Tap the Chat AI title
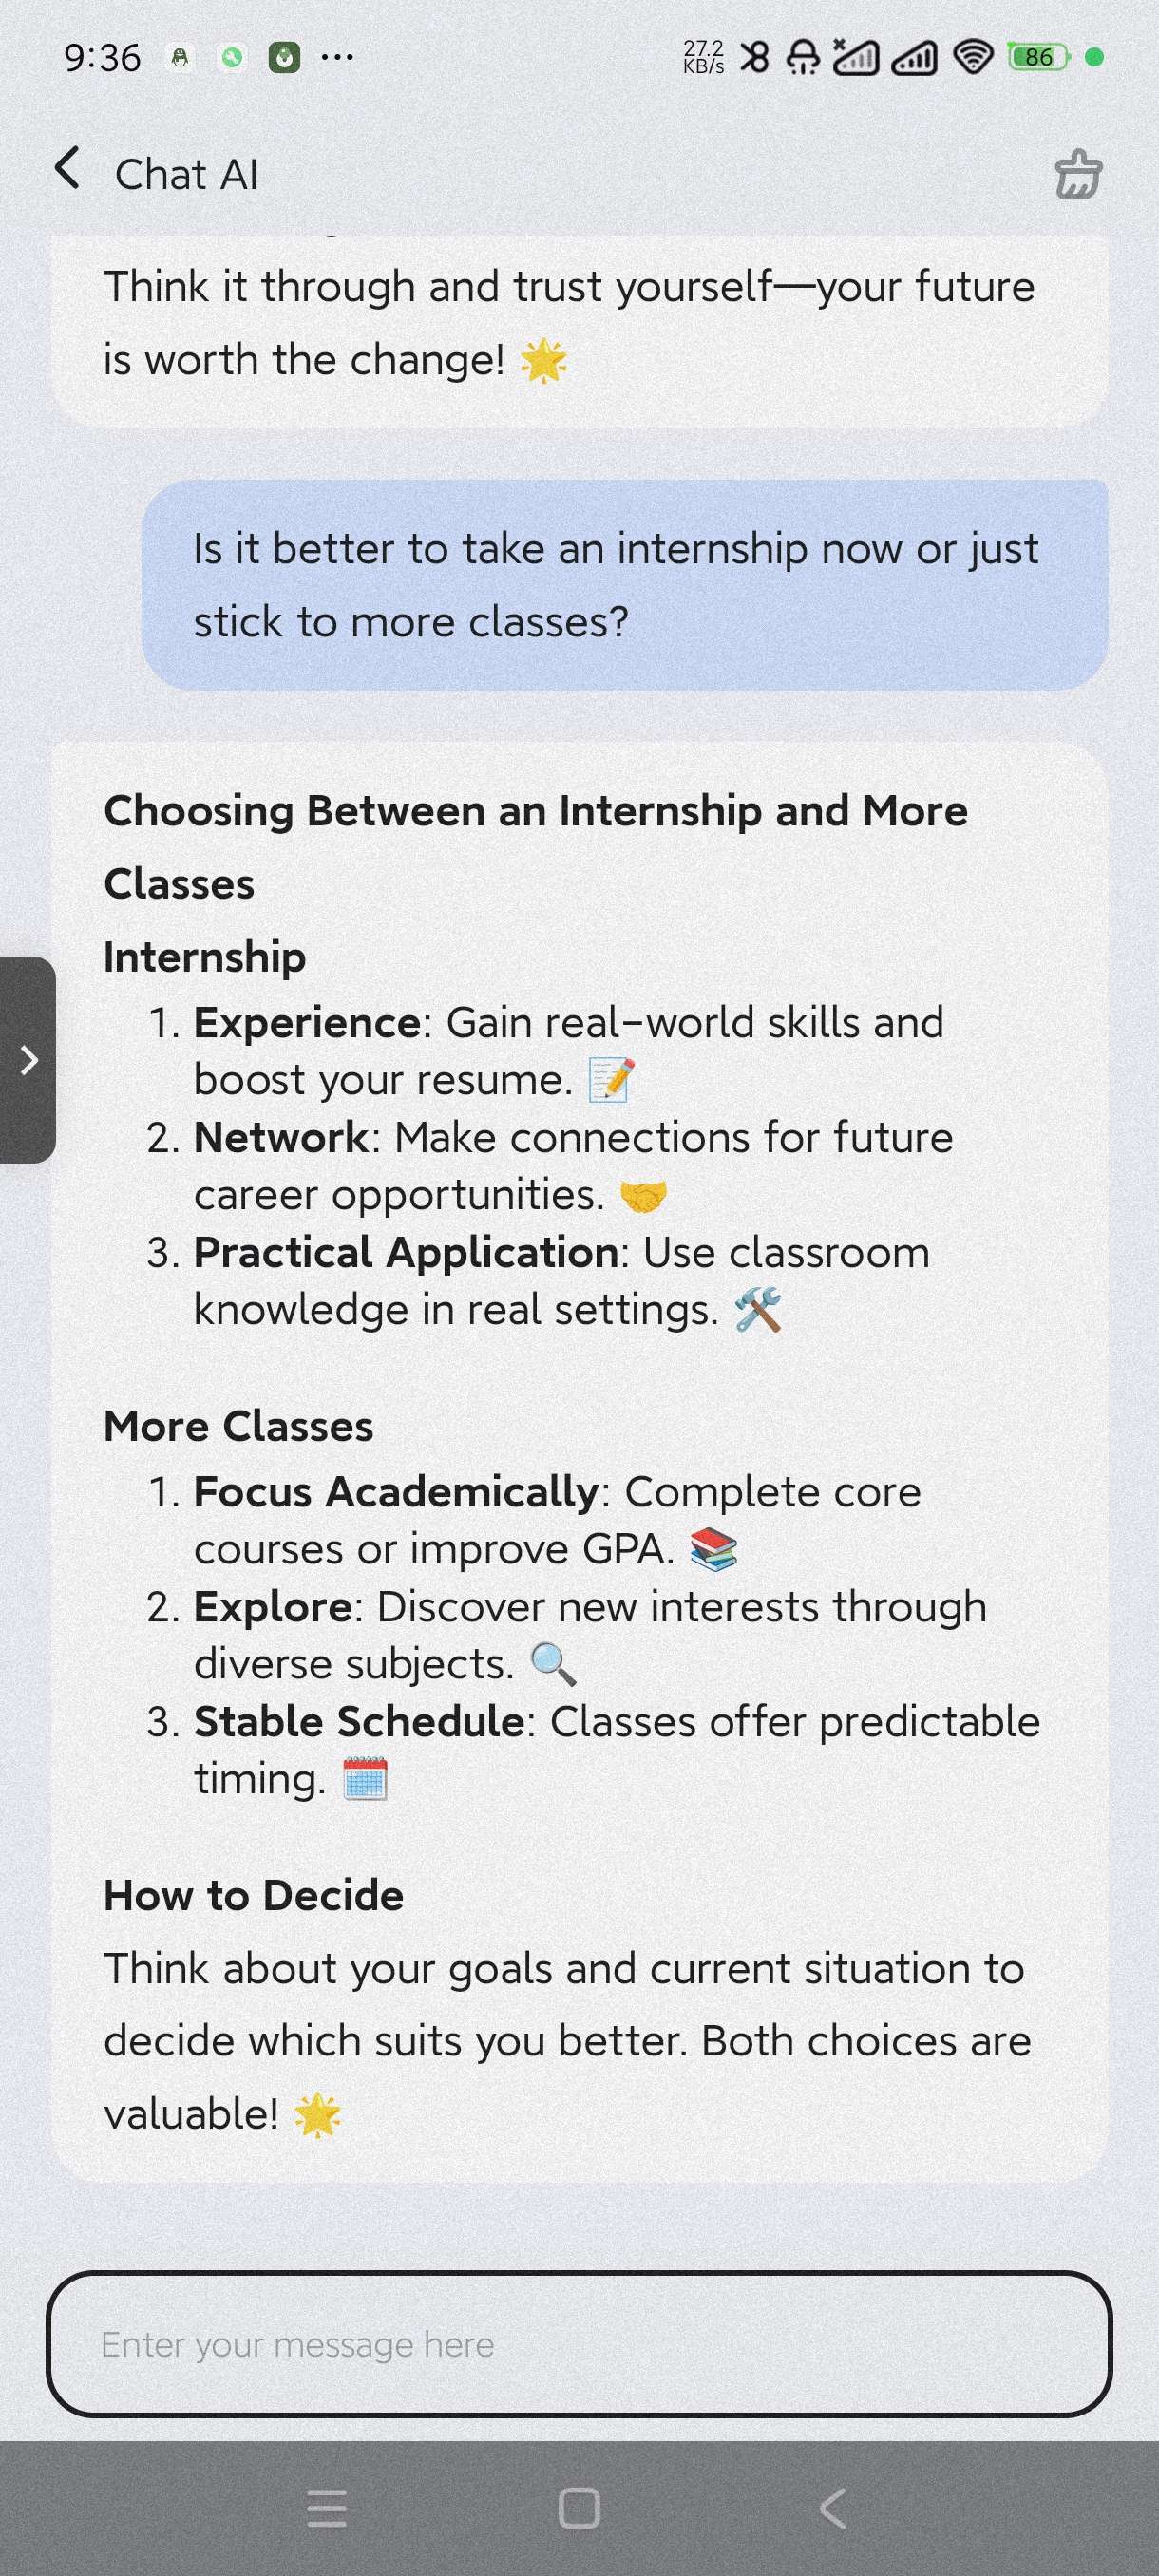Screen dimensions: 1159x2576 [186, 174]
